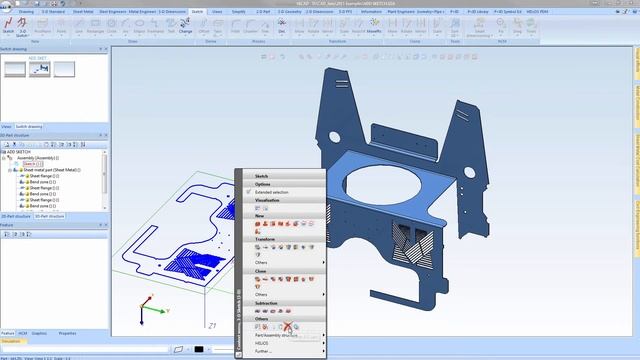Click the first icon under Visualisation in context menu
This screenshot has width=640, height=360.
[x=258, y=208]
